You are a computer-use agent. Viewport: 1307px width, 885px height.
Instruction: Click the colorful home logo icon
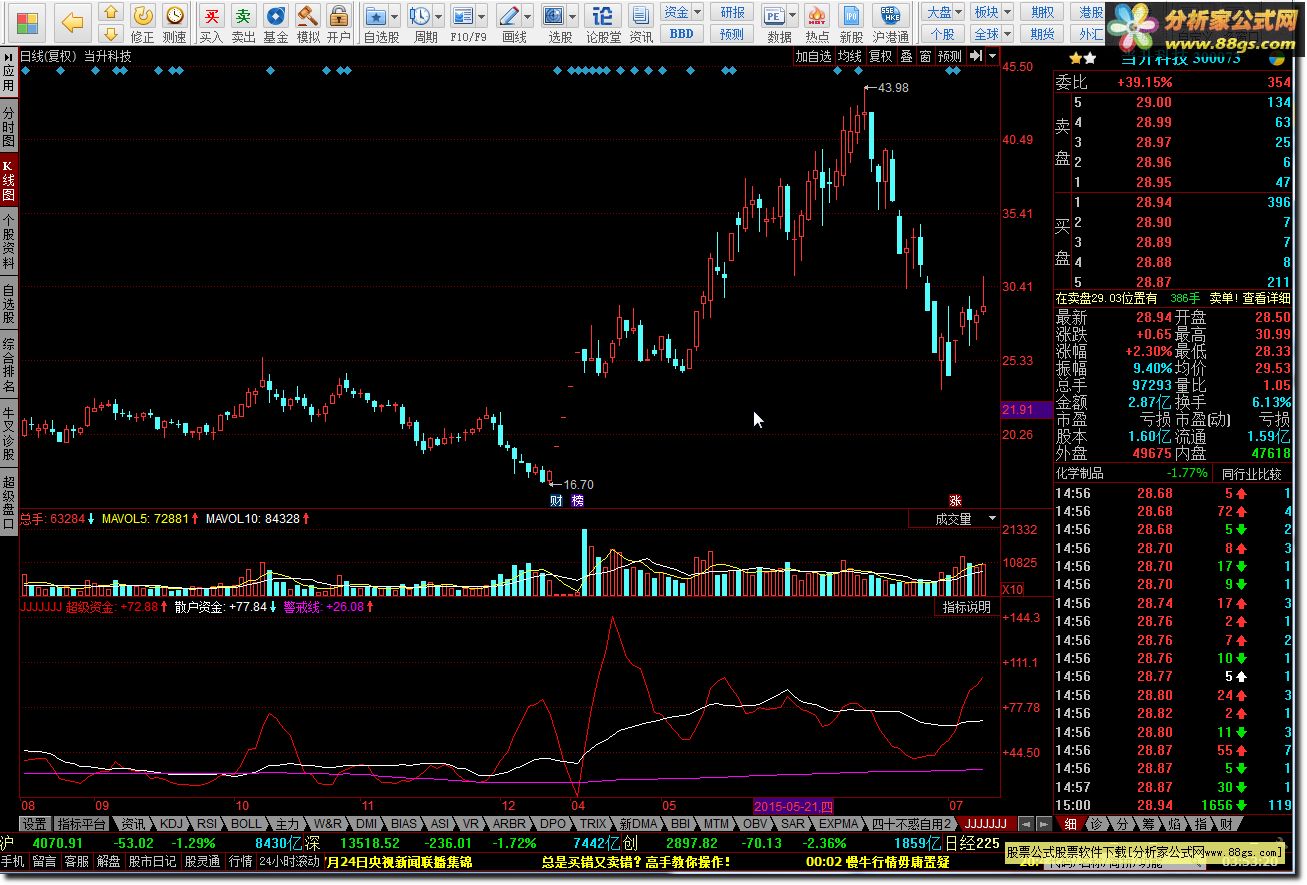[x=28, y=22]
